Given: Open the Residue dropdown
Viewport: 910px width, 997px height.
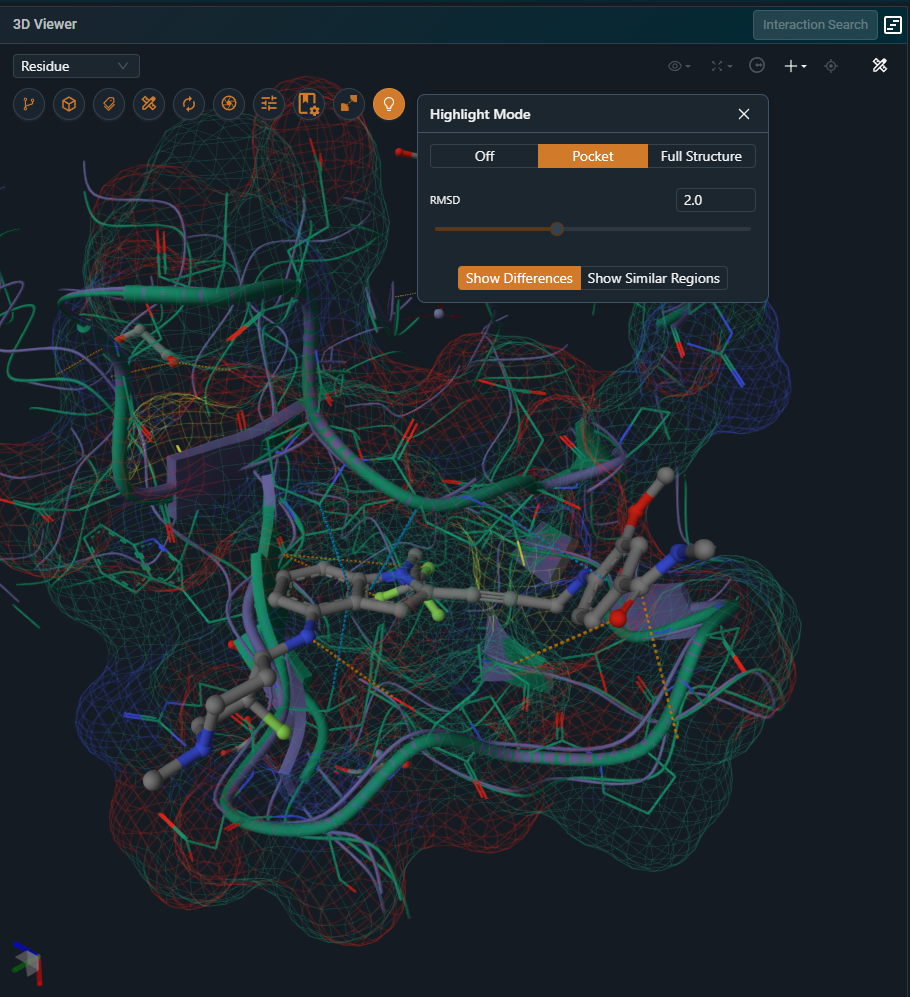Looking at the screenshot, I should pyautogui.click(x=76, y=66).
